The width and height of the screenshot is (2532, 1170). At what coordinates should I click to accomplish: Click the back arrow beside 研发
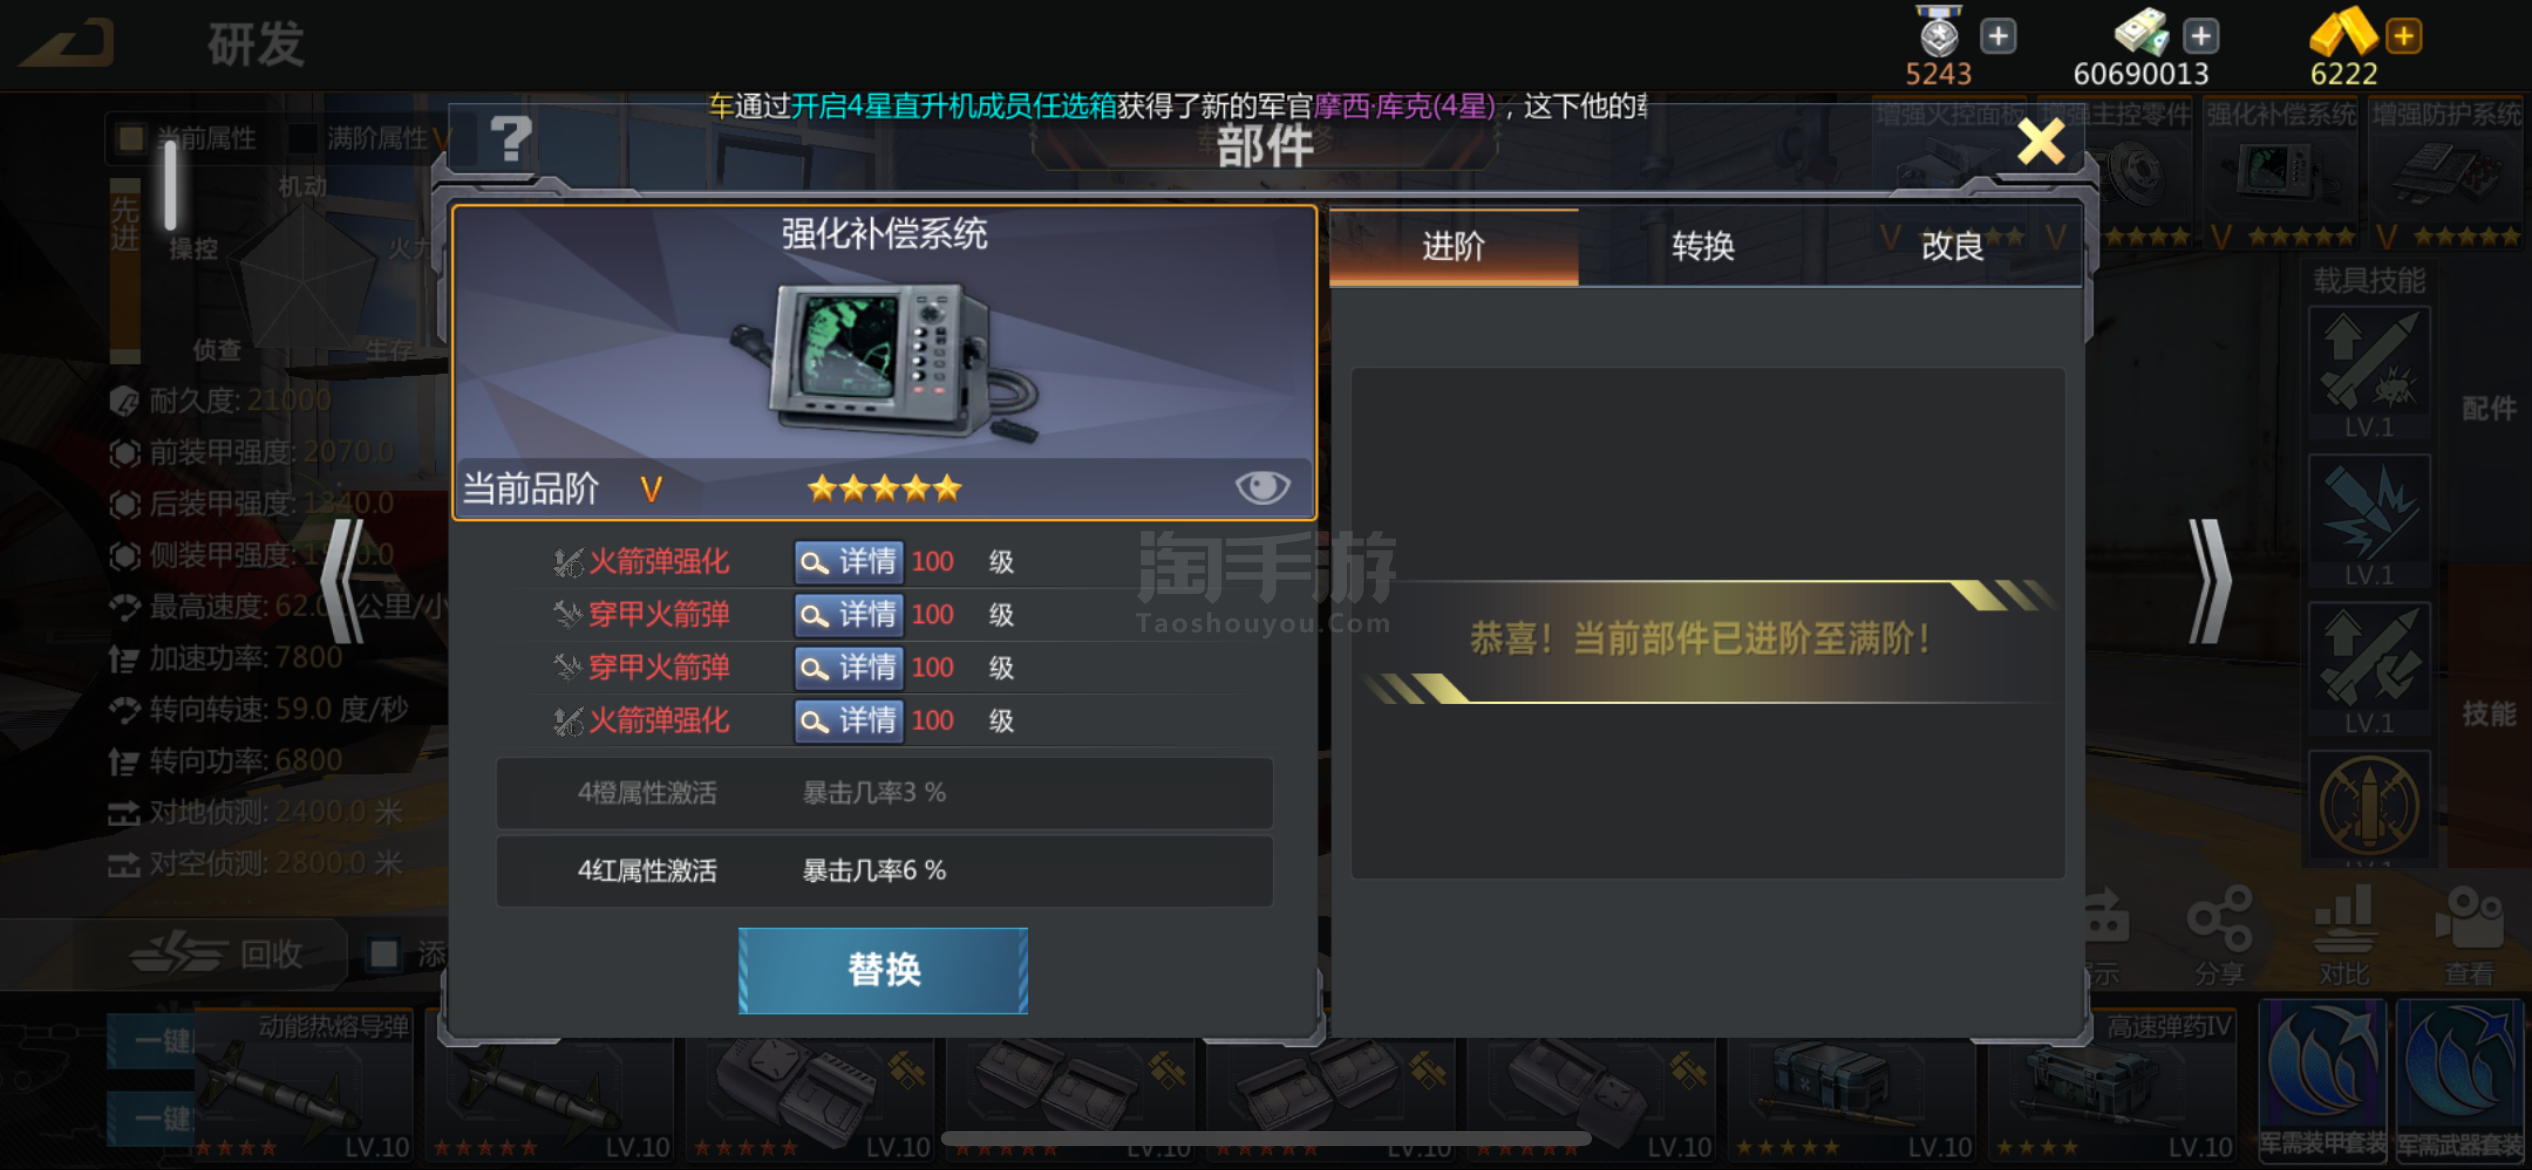68,44
